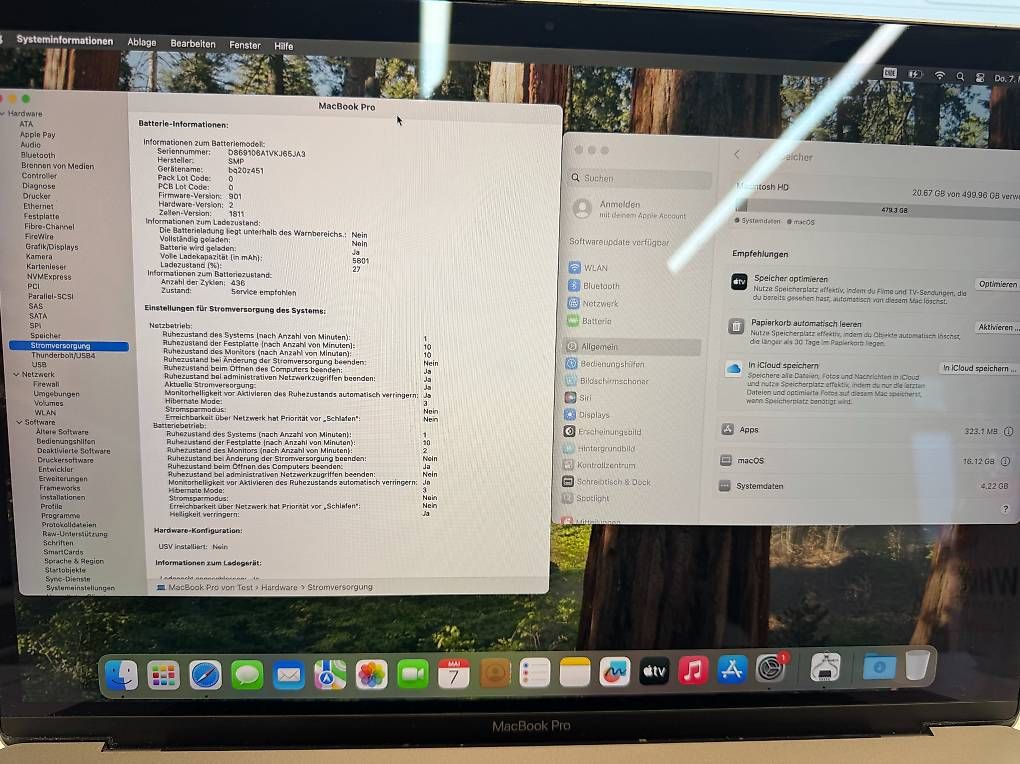
Task: Open the Hilfe menu
Action: (x=284, y=46)
